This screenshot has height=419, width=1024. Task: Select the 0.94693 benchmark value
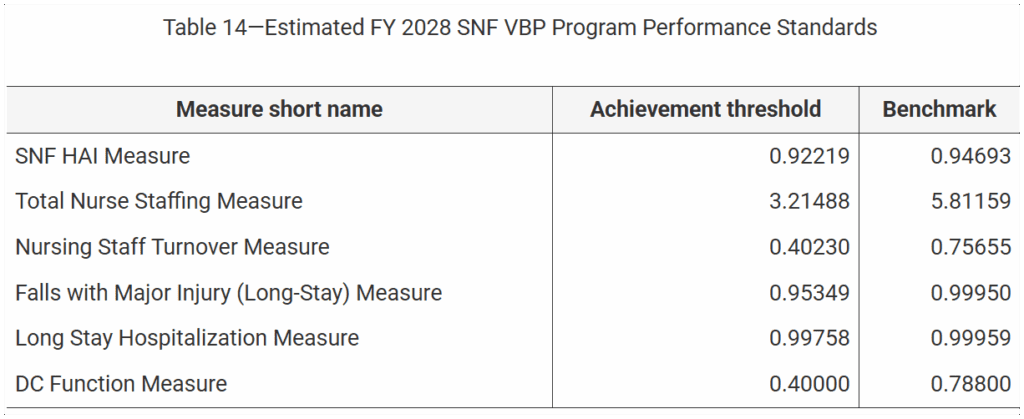970,156
